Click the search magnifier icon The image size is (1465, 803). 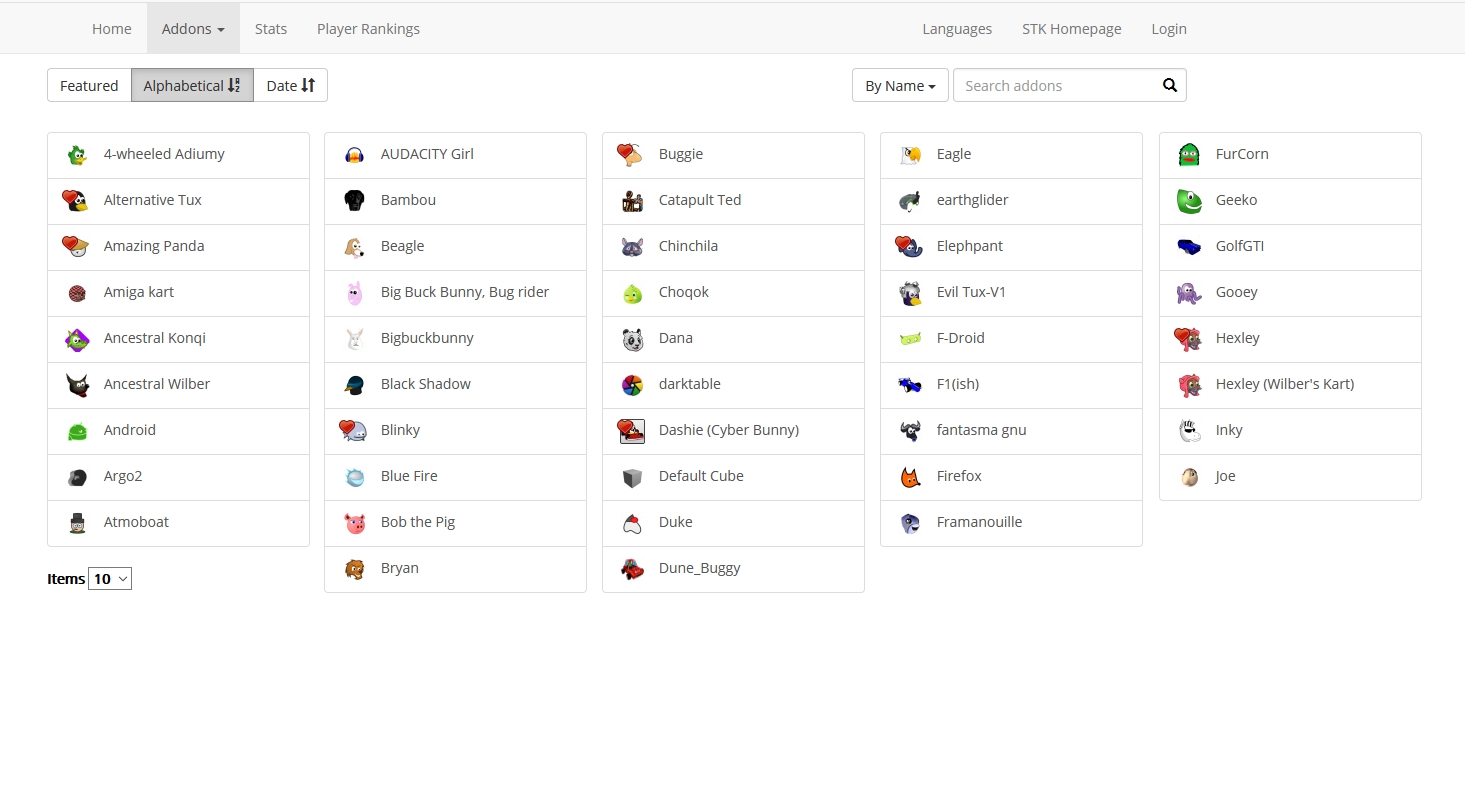point(1169,86)
